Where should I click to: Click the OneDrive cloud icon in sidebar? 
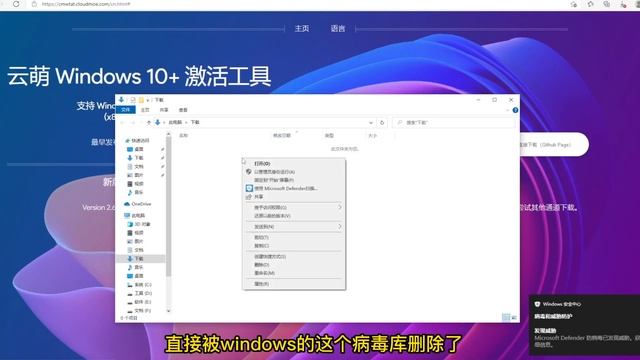click(127, 204)
